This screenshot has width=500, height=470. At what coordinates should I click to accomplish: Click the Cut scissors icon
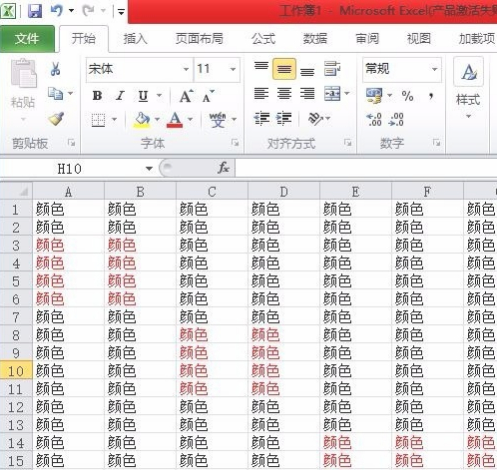click(55, 69)
